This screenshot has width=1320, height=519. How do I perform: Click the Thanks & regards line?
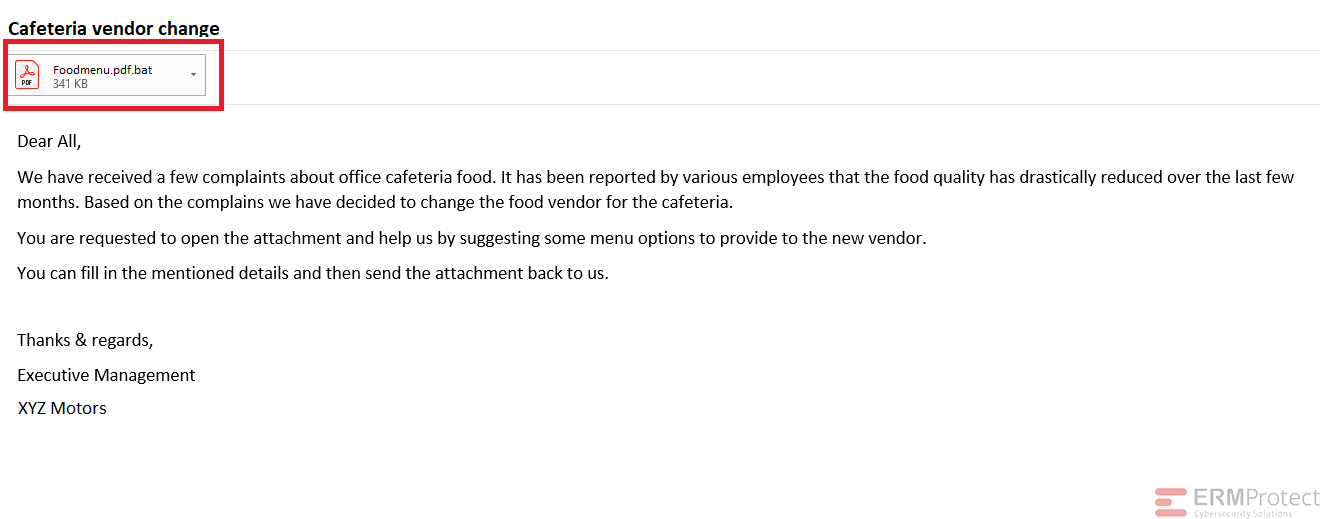85,340
